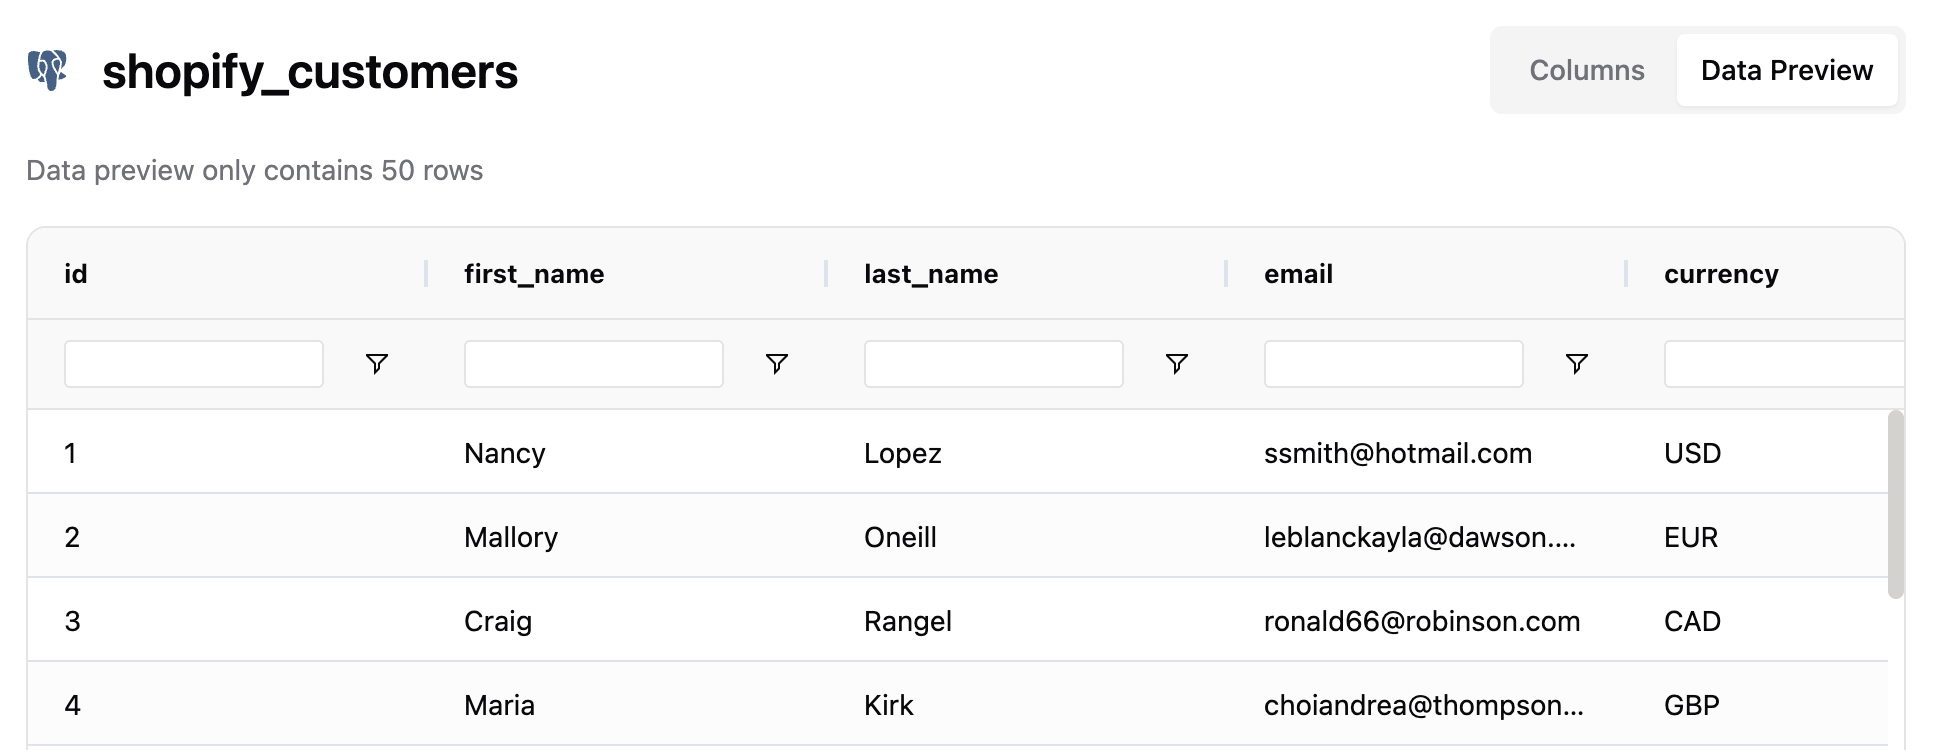Select cell 'Maria' in first_name column

(499, 705)
